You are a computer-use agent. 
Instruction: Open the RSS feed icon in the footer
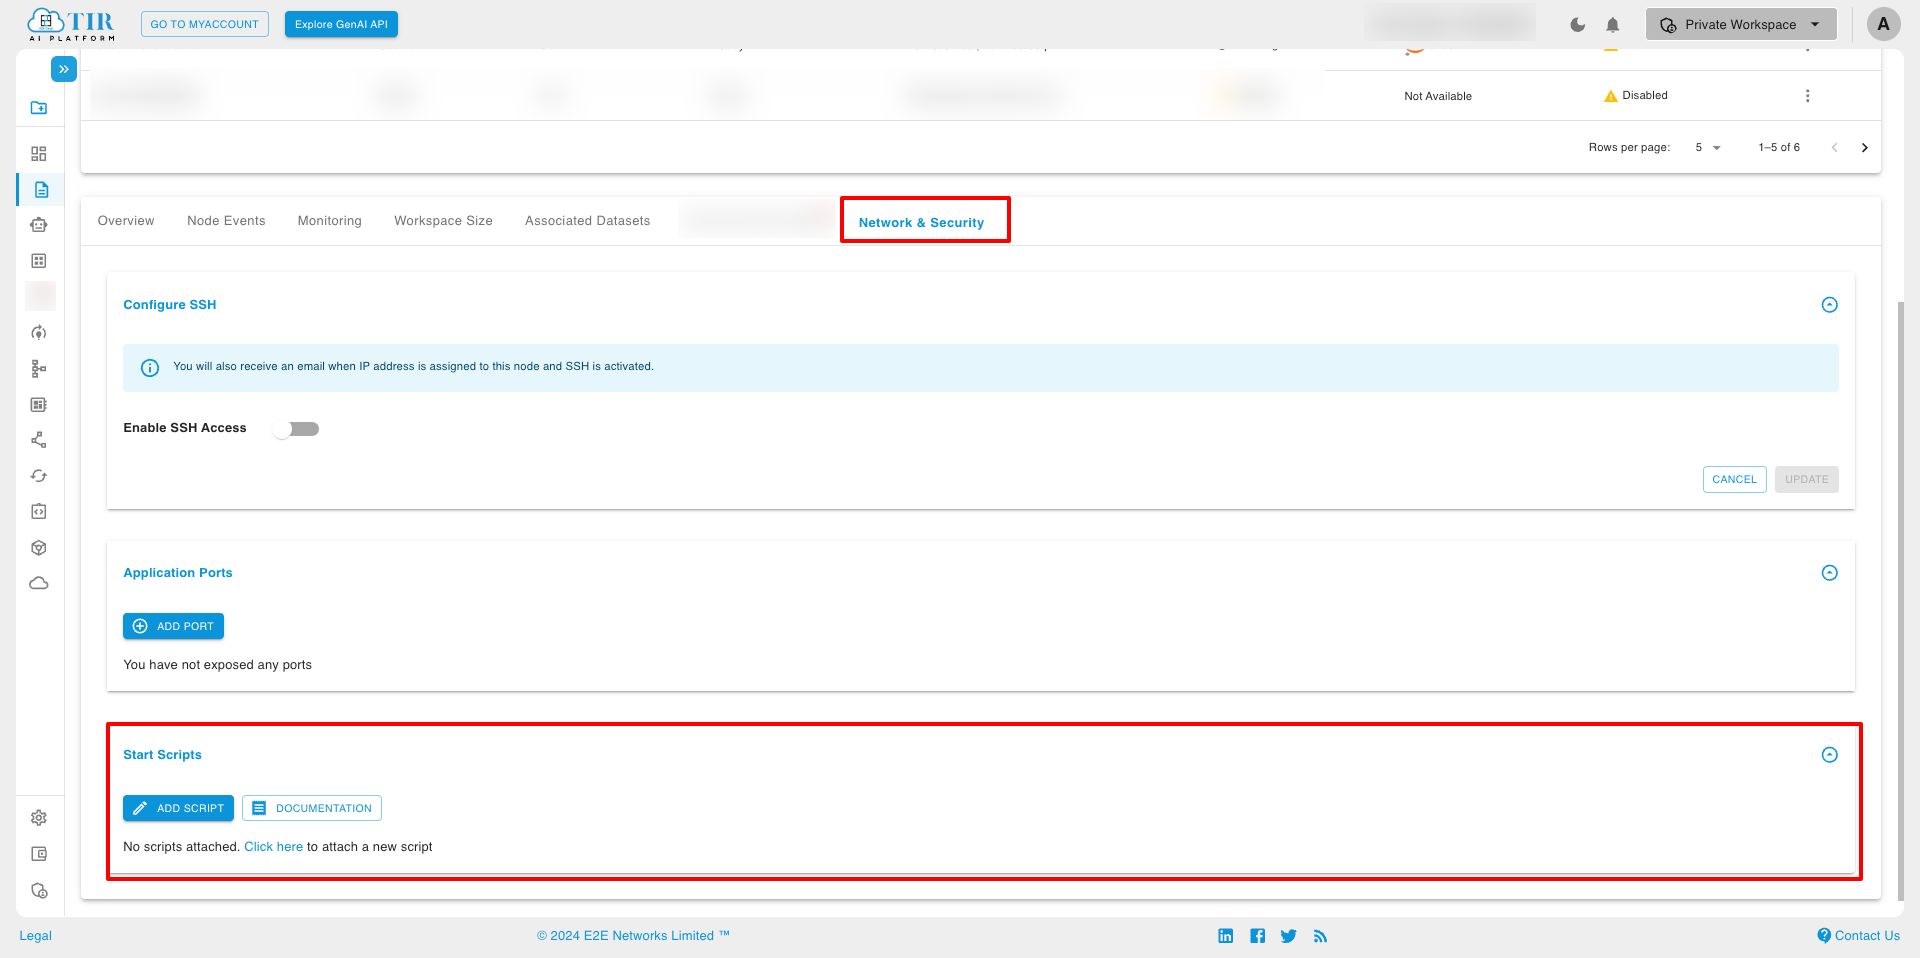pyautogui.click(x=1320, y=936)
